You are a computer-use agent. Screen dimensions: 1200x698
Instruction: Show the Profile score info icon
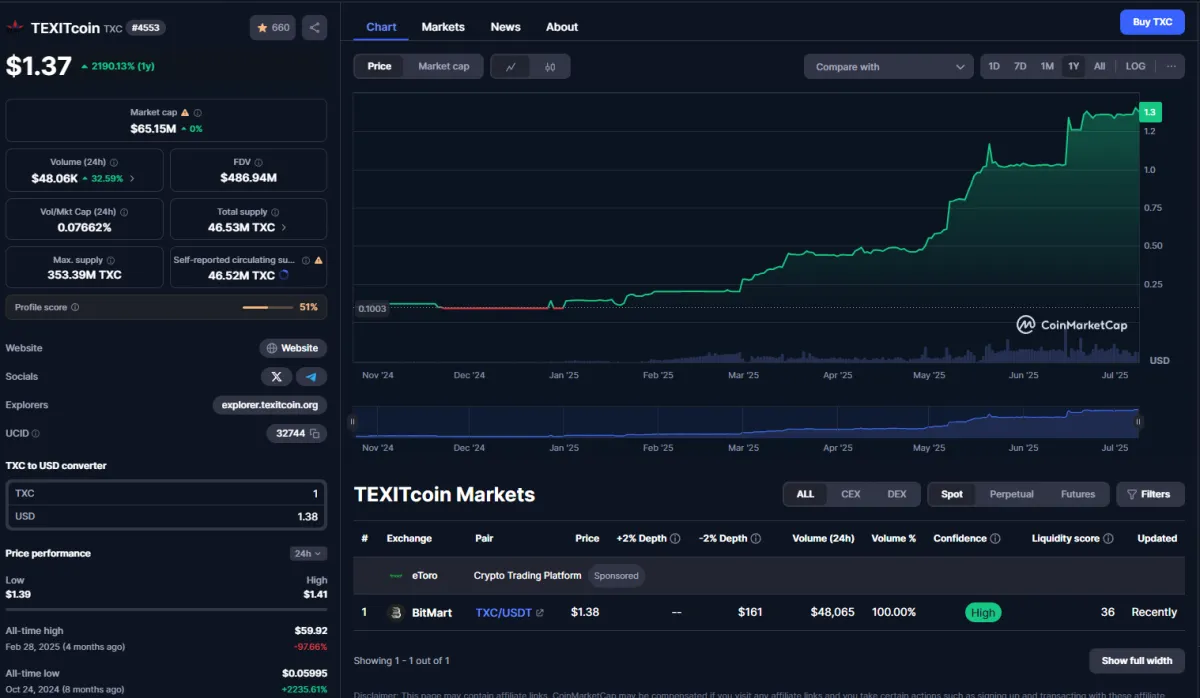[75, 307]
